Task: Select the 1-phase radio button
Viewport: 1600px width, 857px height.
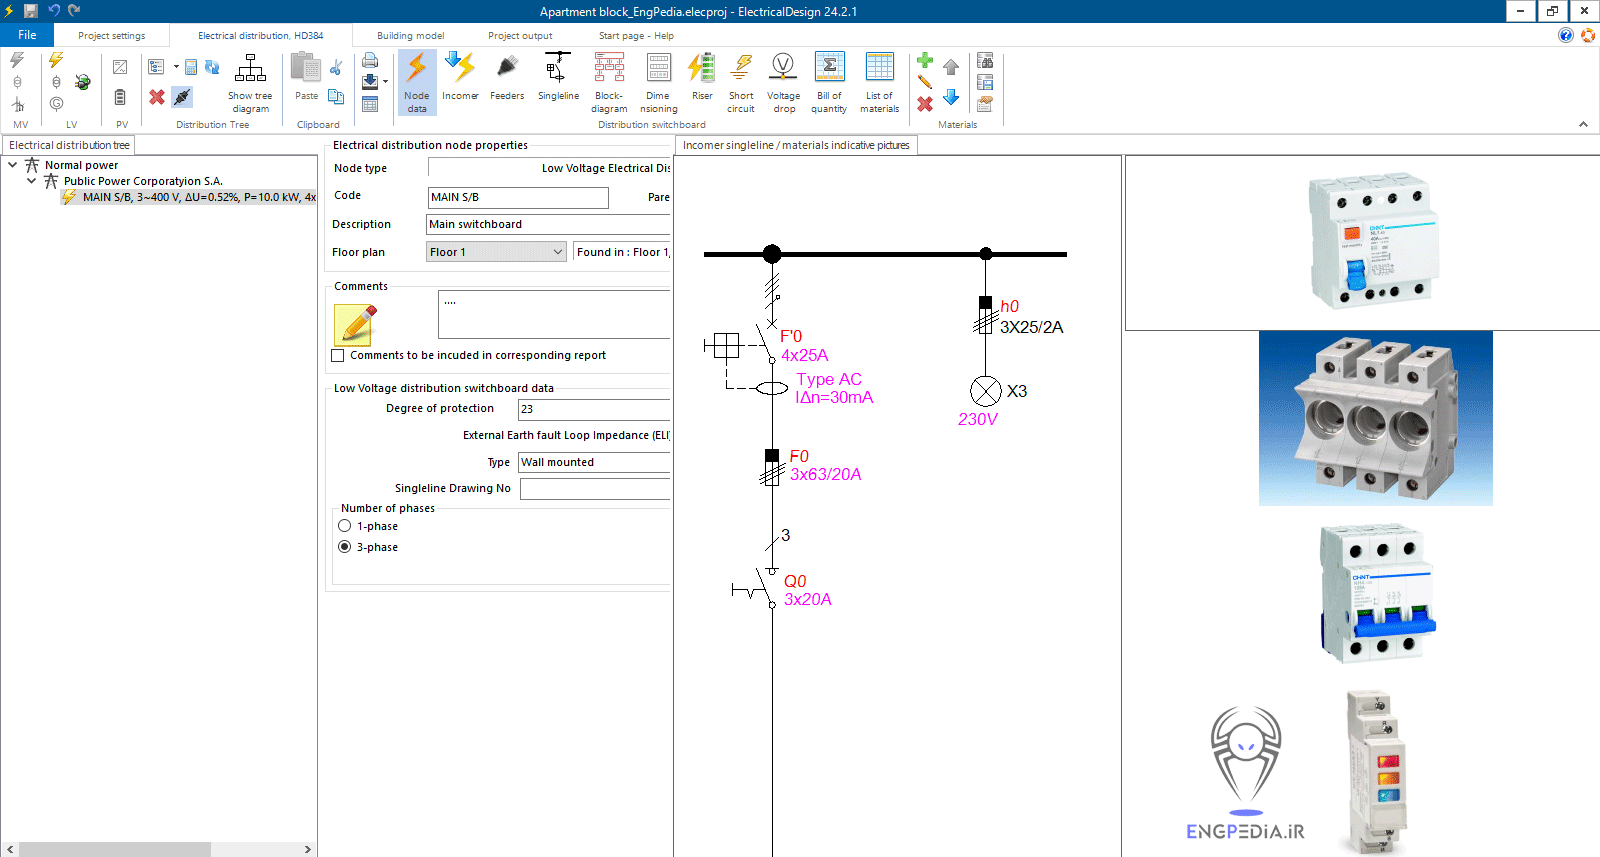Action: point(345,526)
